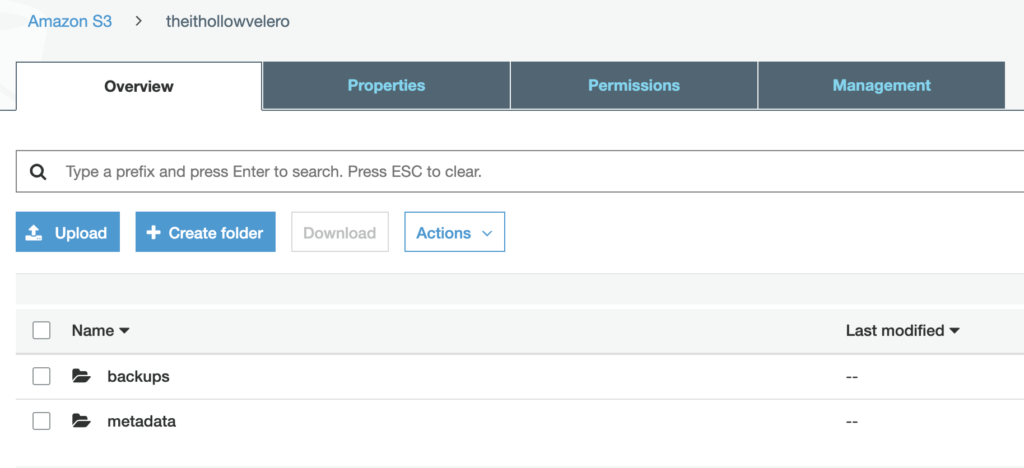The height and width of the screenshot is (468, 1024).
Task: Switch to the Properties tab
Action: [x=386, y=86]
